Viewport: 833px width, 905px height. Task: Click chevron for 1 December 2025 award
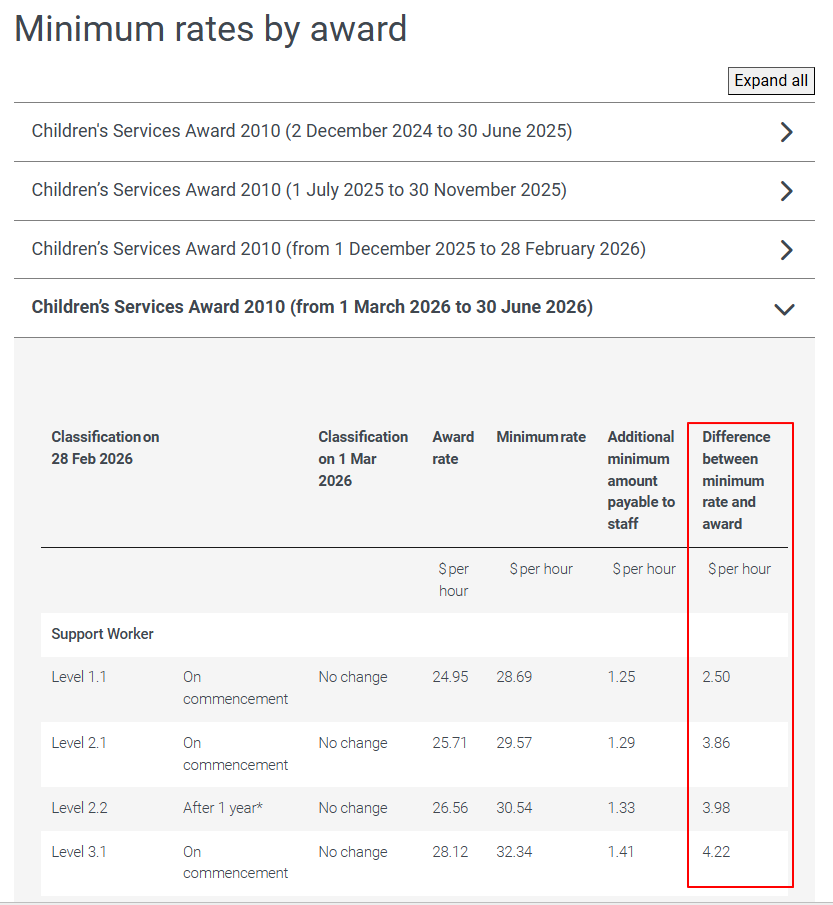pos(786,250)
